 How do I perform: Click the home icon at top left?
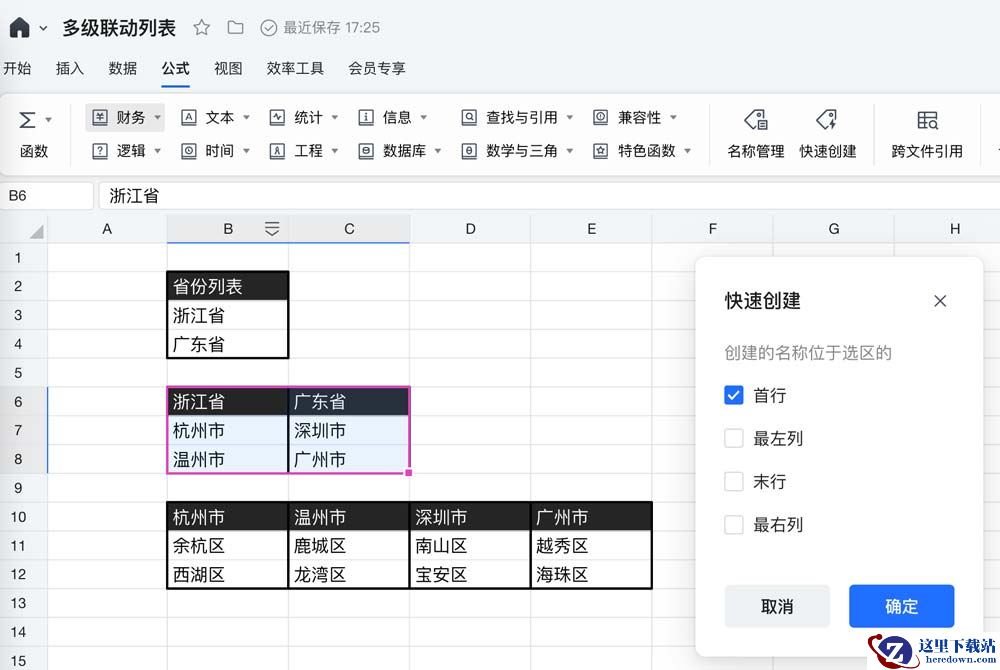(19, 27)
